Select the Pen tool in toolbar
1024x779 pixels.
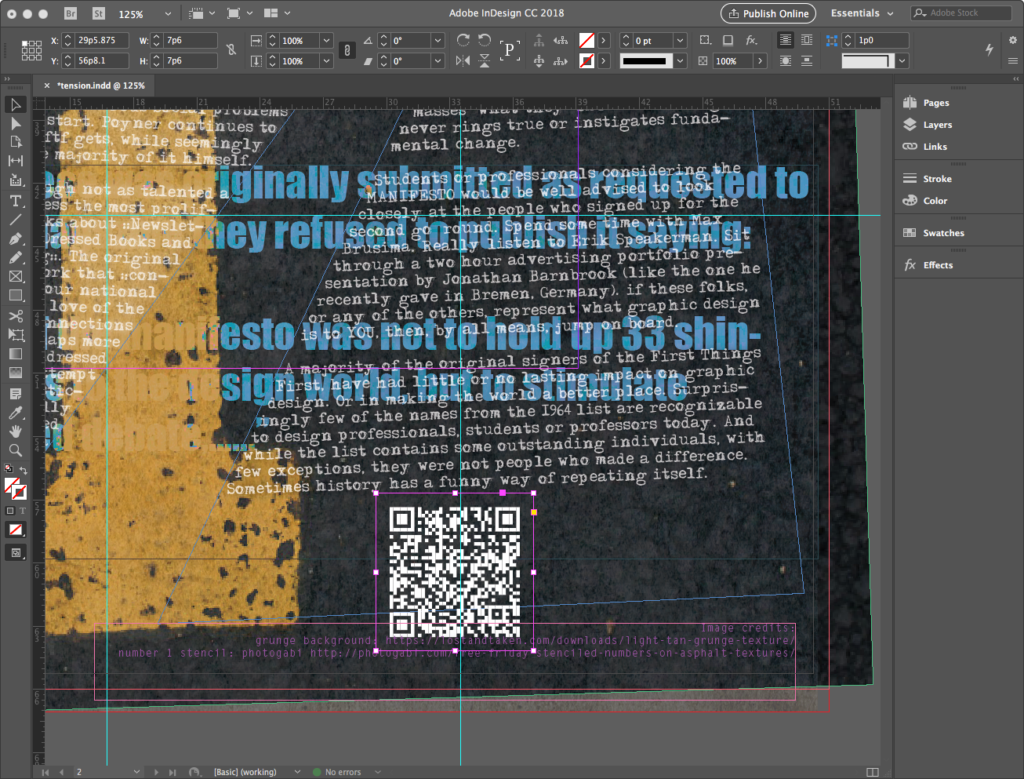16,239
